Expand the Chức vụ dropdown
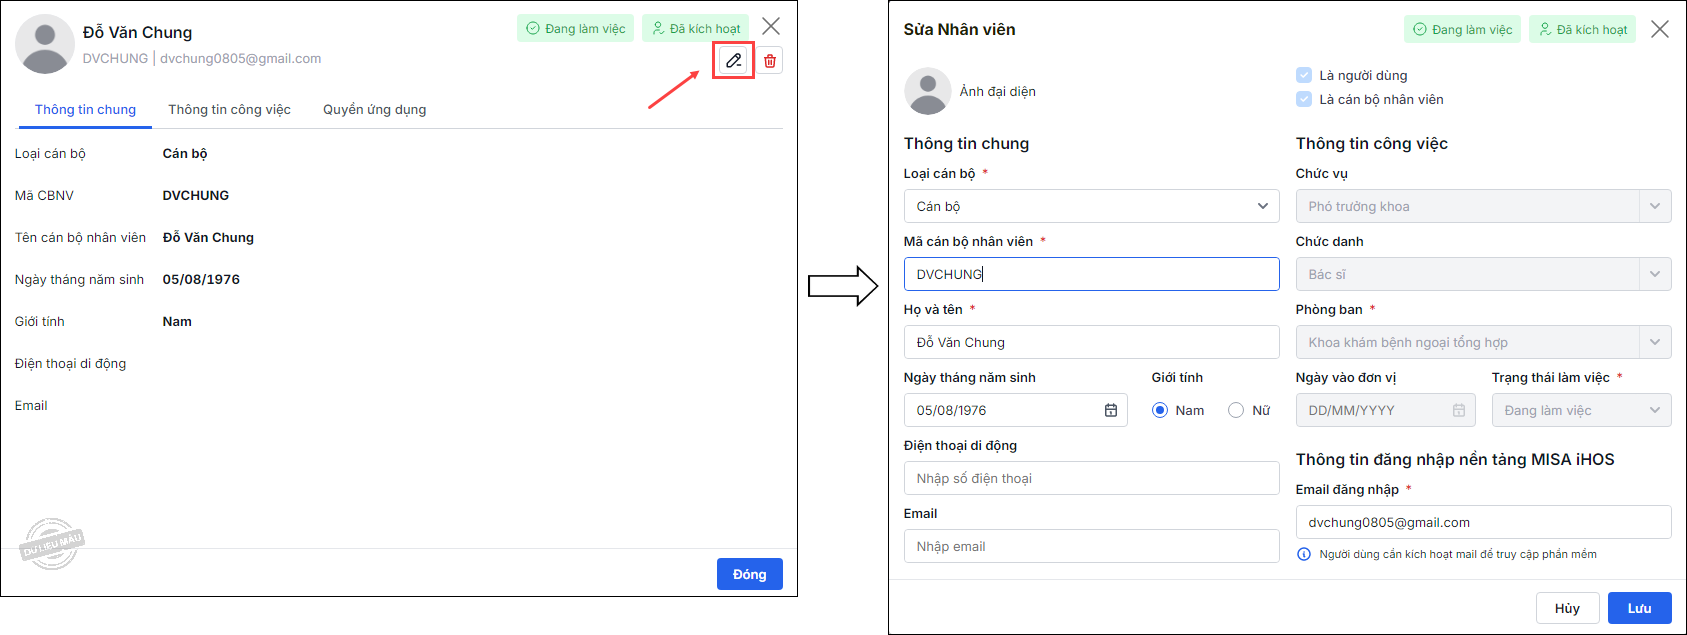Screen dimensions: 1687x635 tap(1484, 206)
